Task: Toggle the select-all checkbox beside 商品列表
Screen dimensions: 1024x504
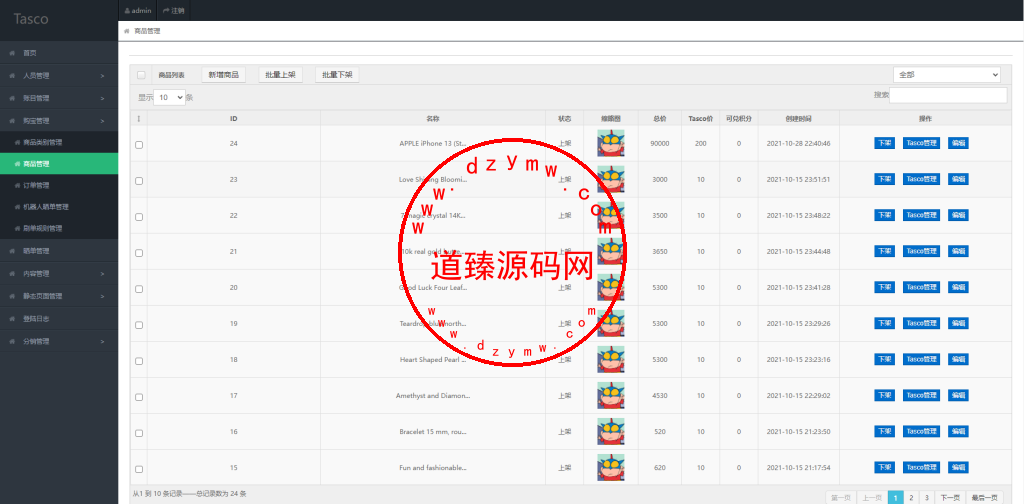Action: click(141, 75)
